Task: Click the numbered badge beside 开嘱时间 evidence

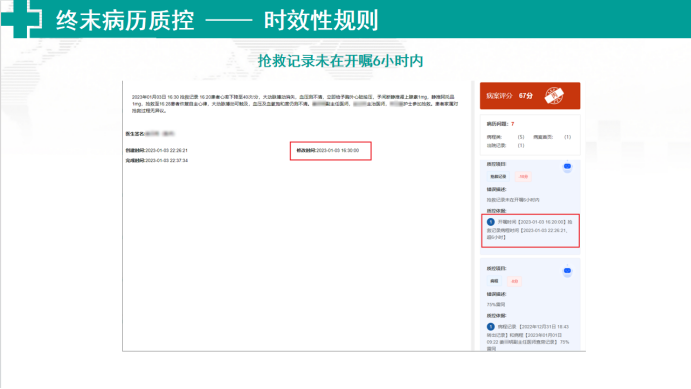Action: tap(490, 222)
